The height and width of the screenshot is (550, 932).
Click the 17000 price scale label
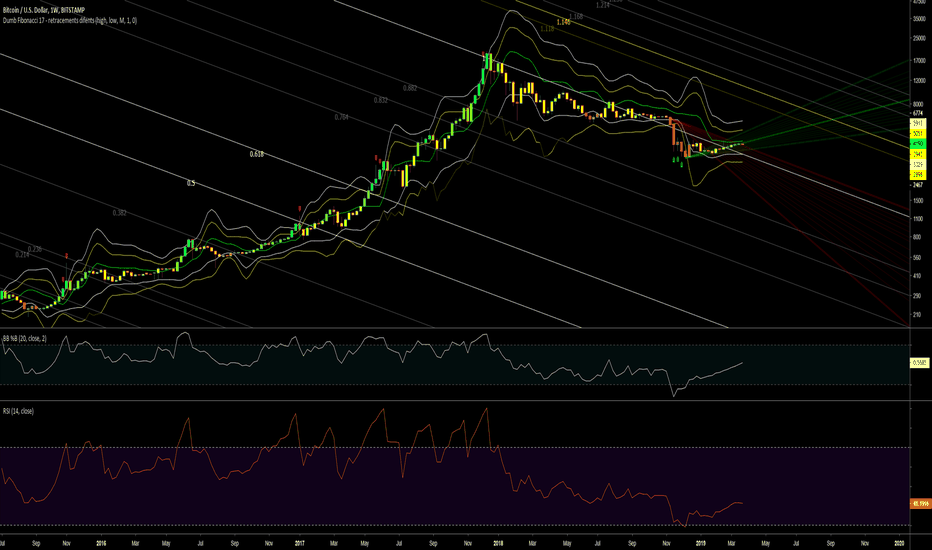pos(919,61)
